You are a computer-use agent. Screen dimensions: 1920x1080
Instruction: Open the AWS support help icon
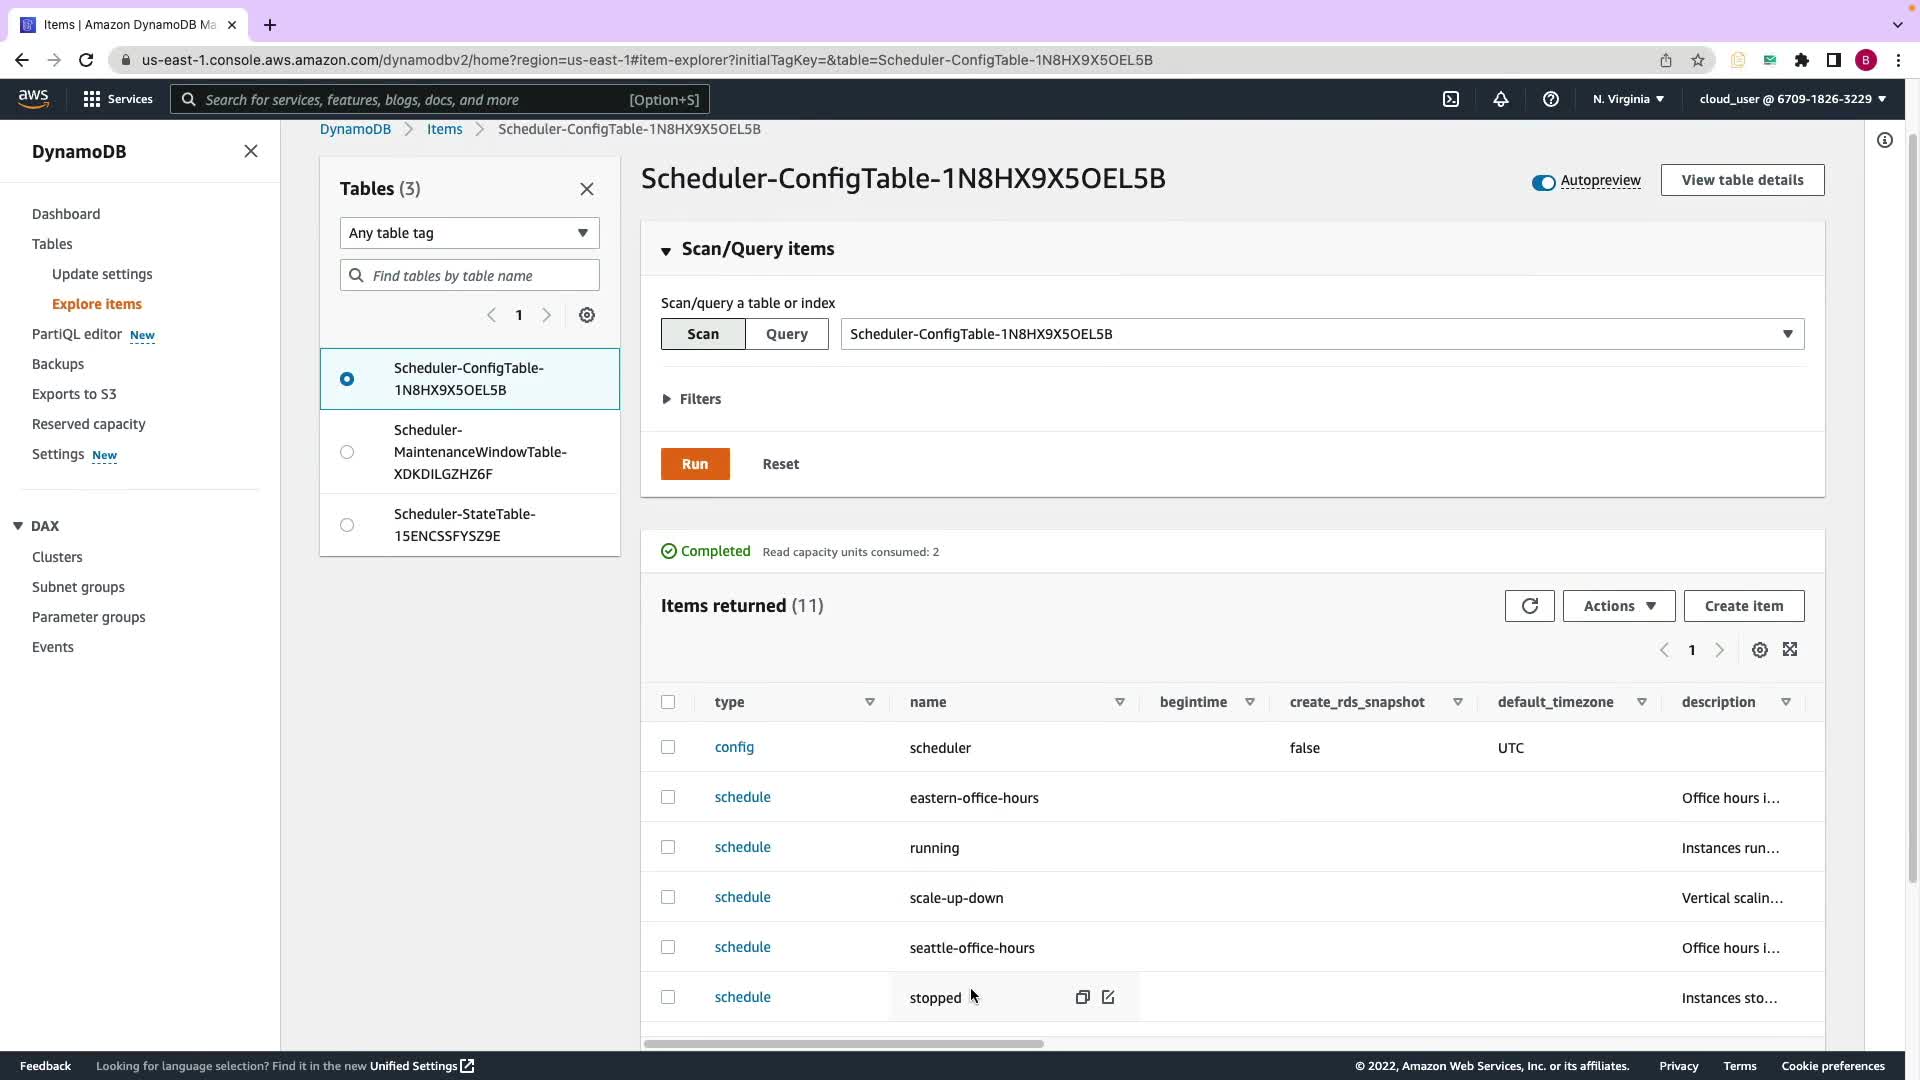click(x=1550, y=99)
